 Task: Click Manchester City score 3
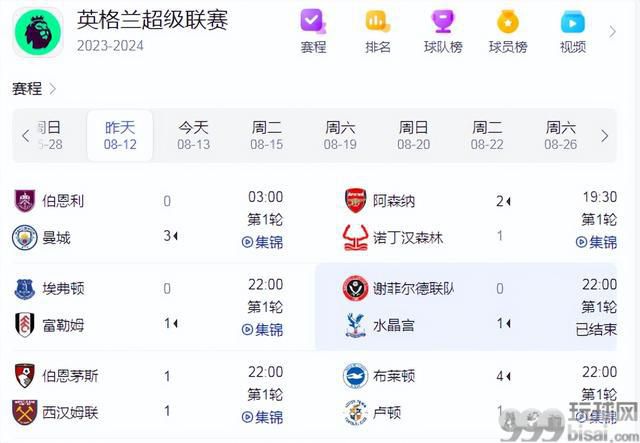click(167, 236)
